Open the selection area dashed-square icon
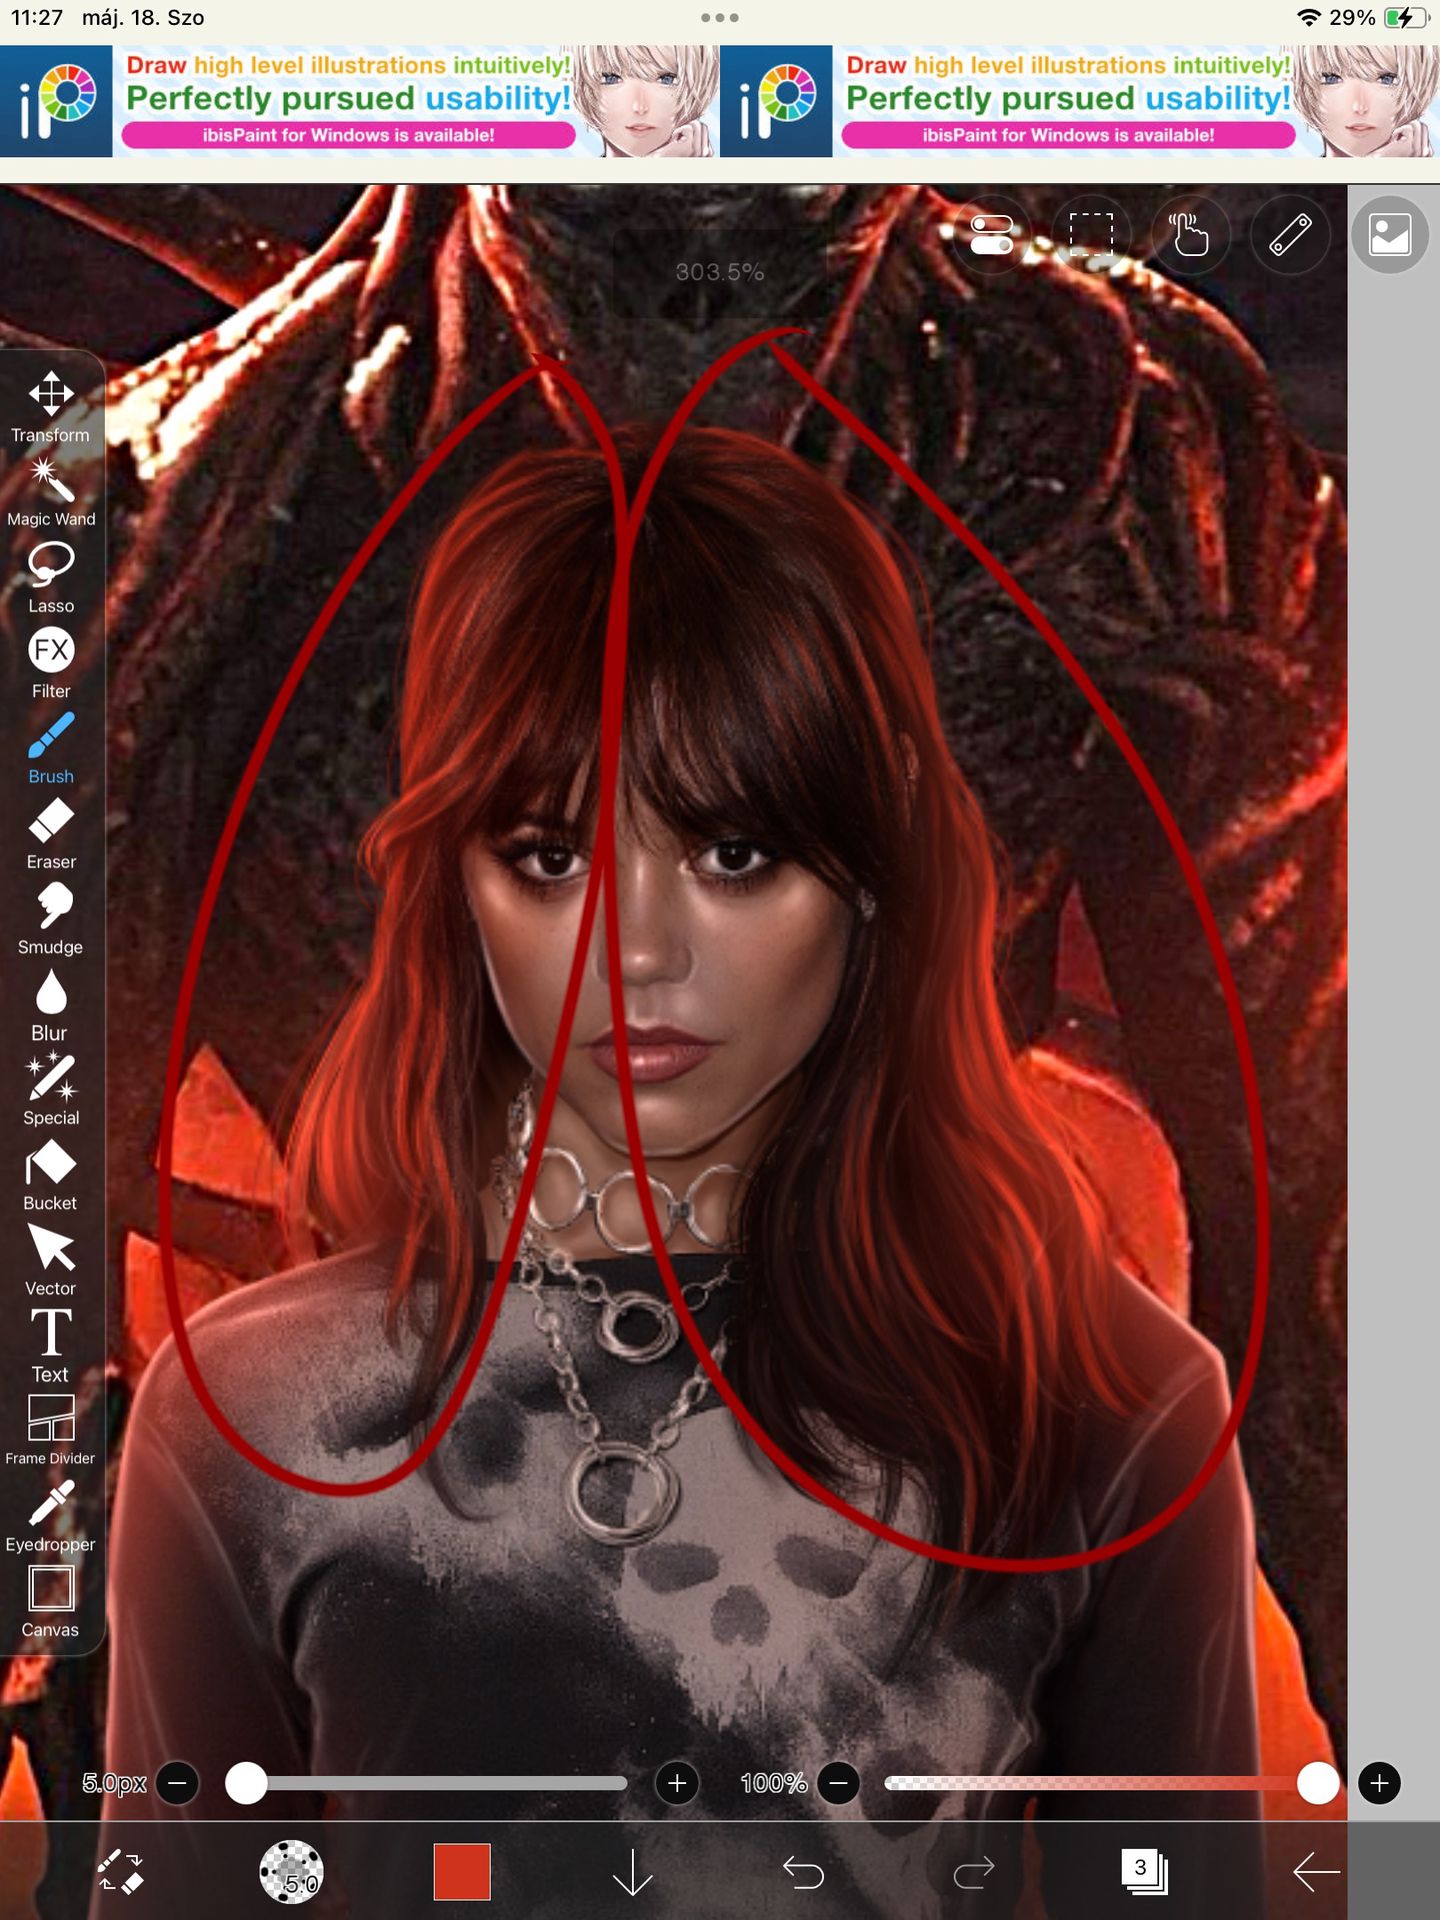This screenshot has width=1440, height=1920. 1091,236
